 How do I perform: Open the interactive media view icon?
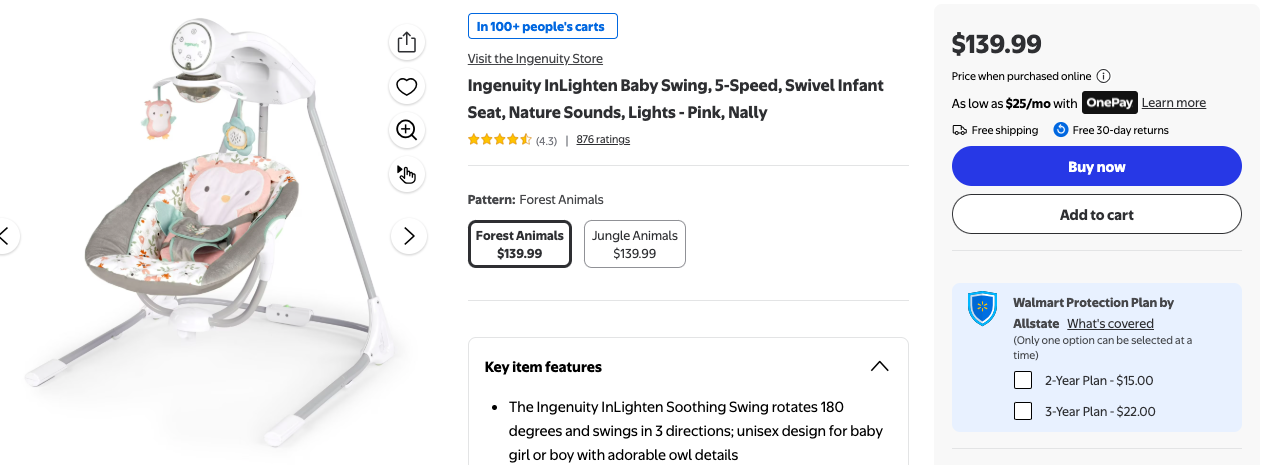(x=406, y=175)
